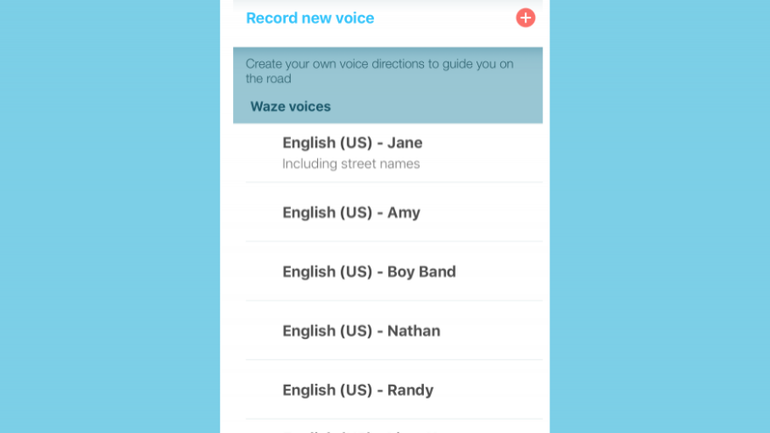Select the English (US) - Randy voice
Viewport: 770px width, 433px height.
coord(358,389)
